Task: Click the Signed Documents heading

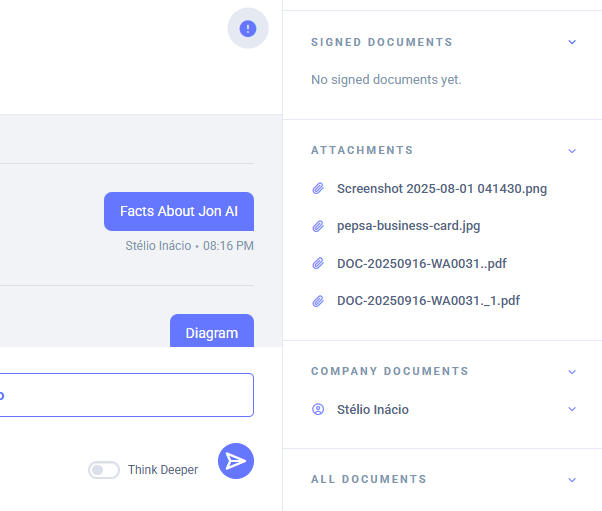Action: point(382,42)
